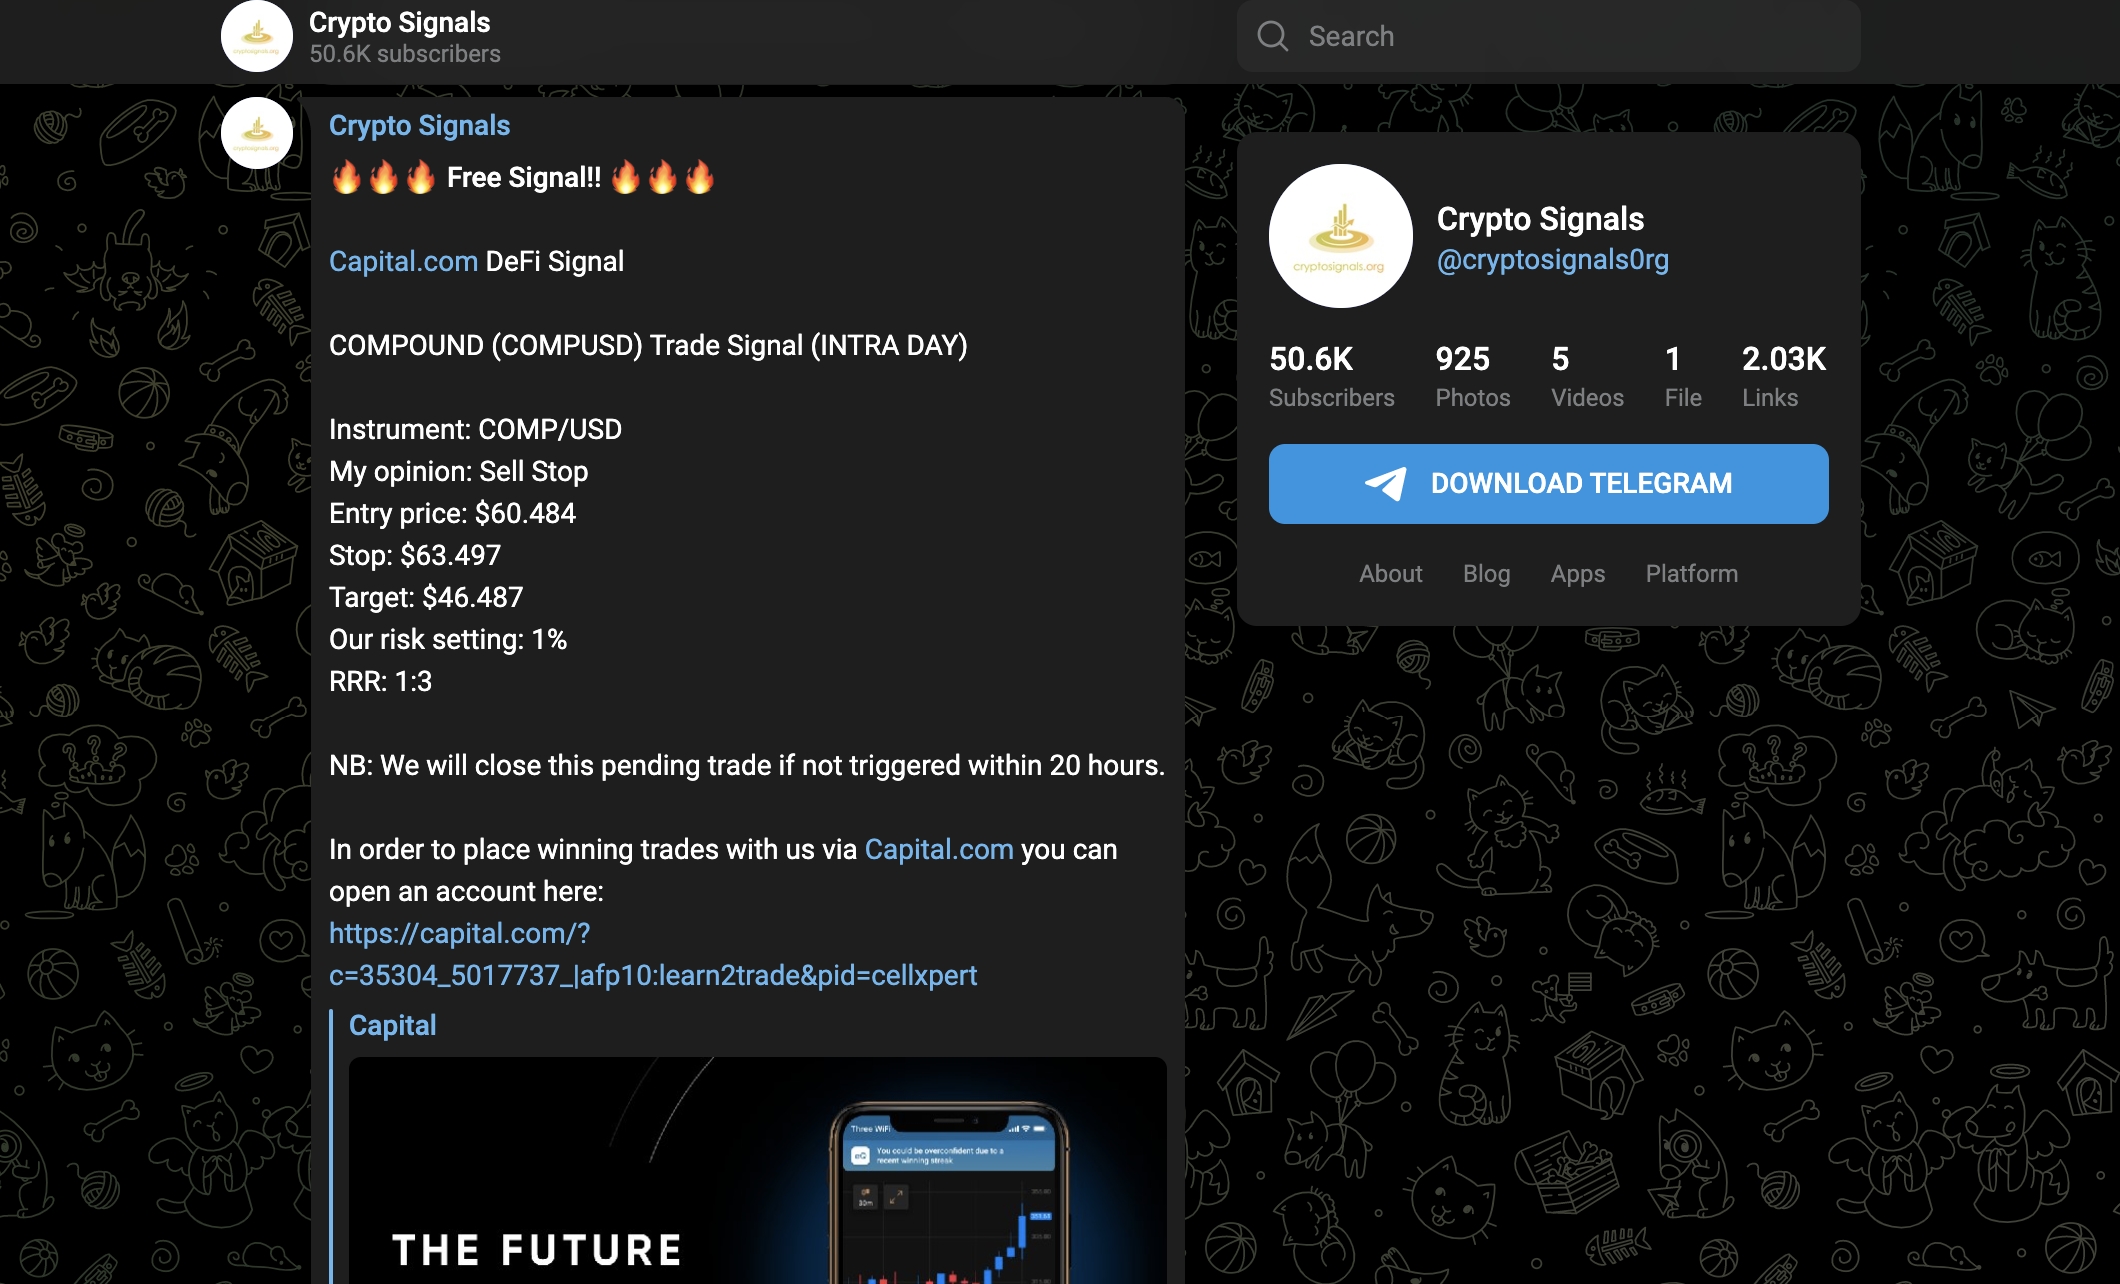Open the About section in profile
Image resolution: width=2120 pixels, height=1284 pixels.
1390,572
